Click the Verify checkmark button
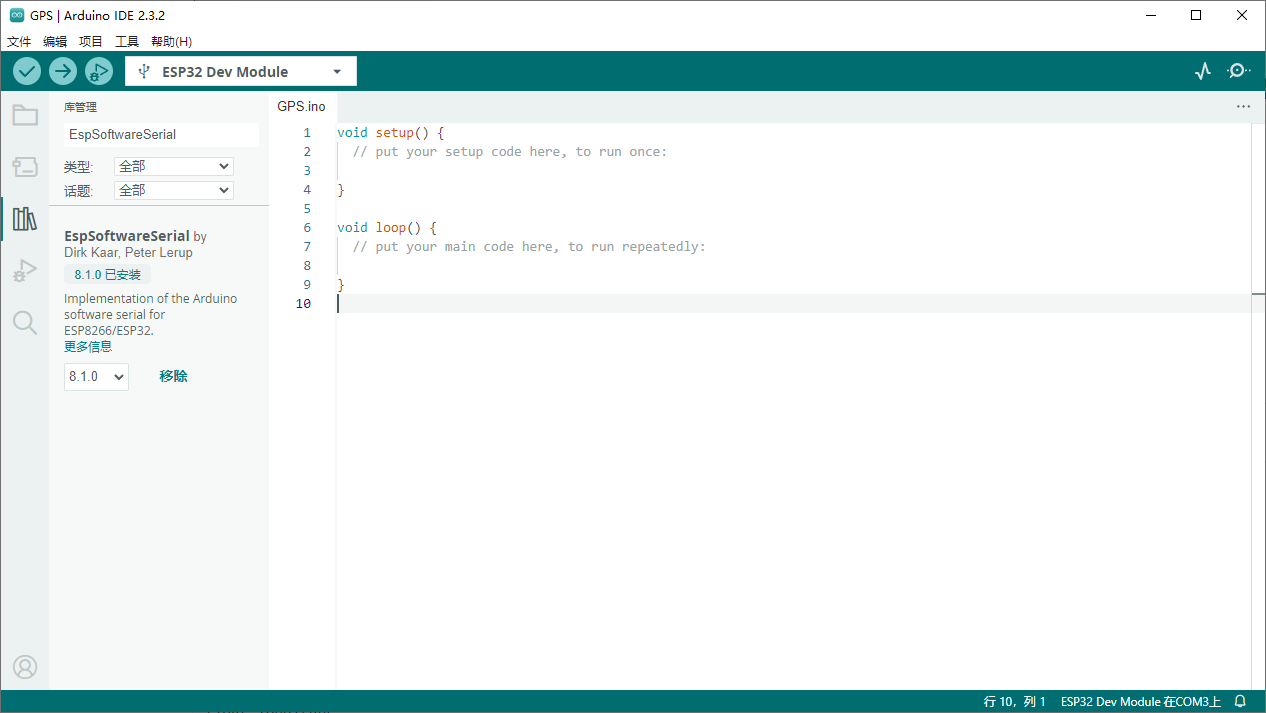 click(x=27, y=71)
